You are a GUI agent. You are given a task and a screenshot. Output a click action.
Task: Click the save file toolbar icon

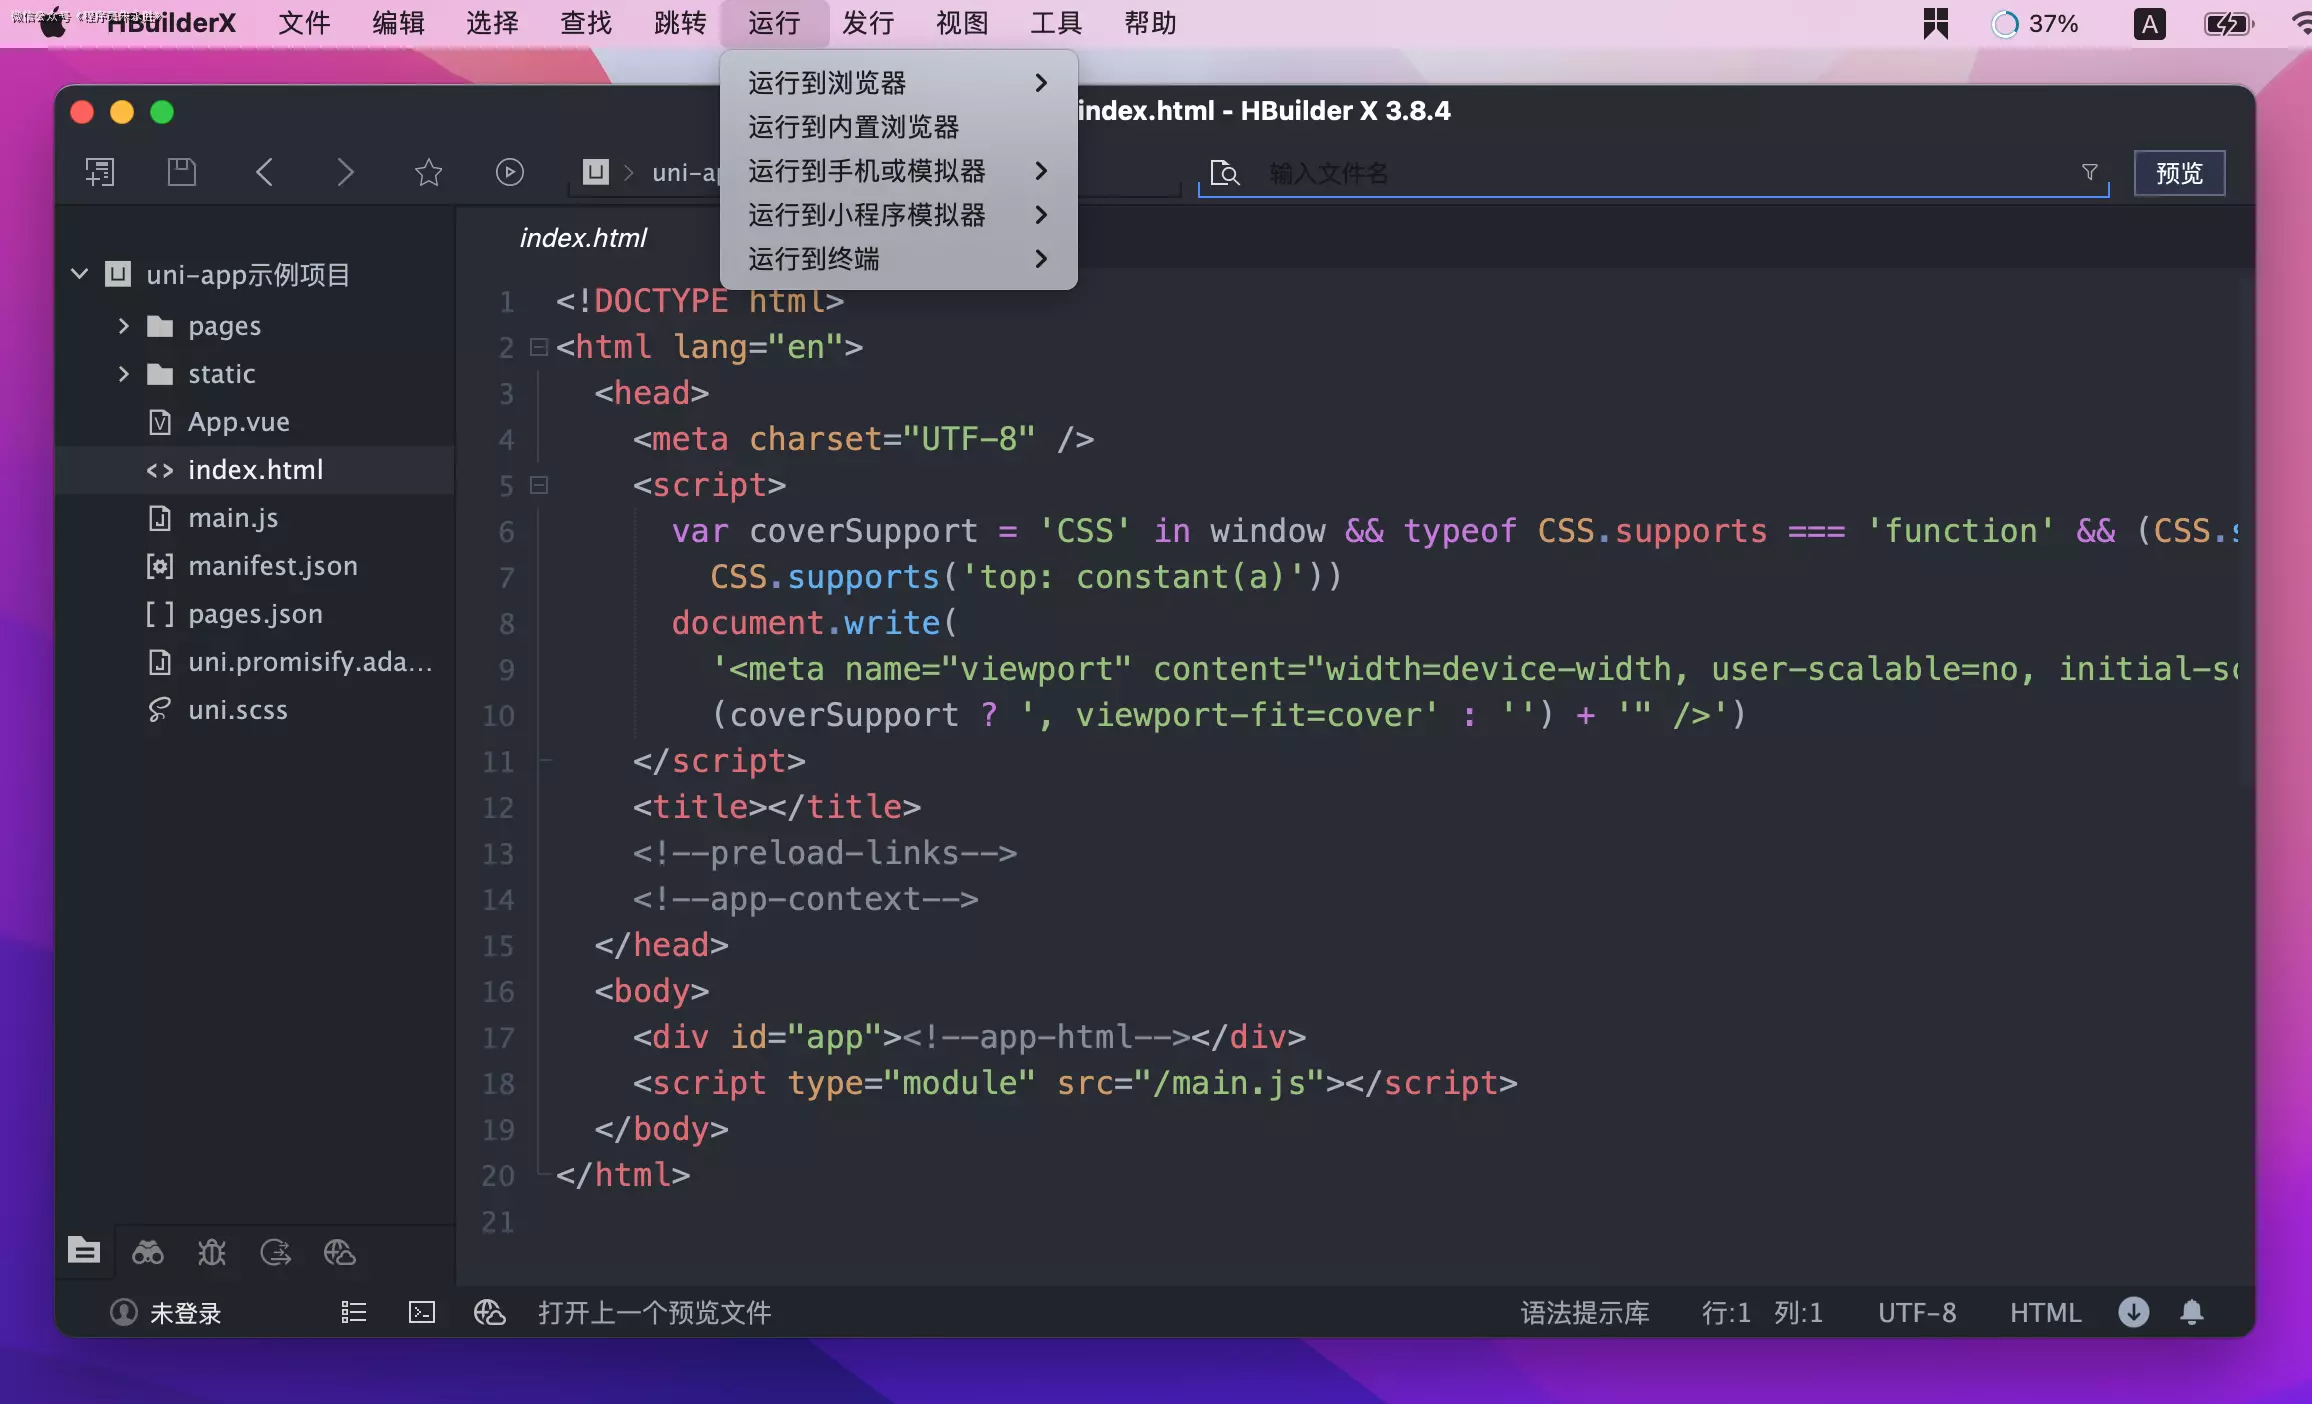(x=181, y=172)
